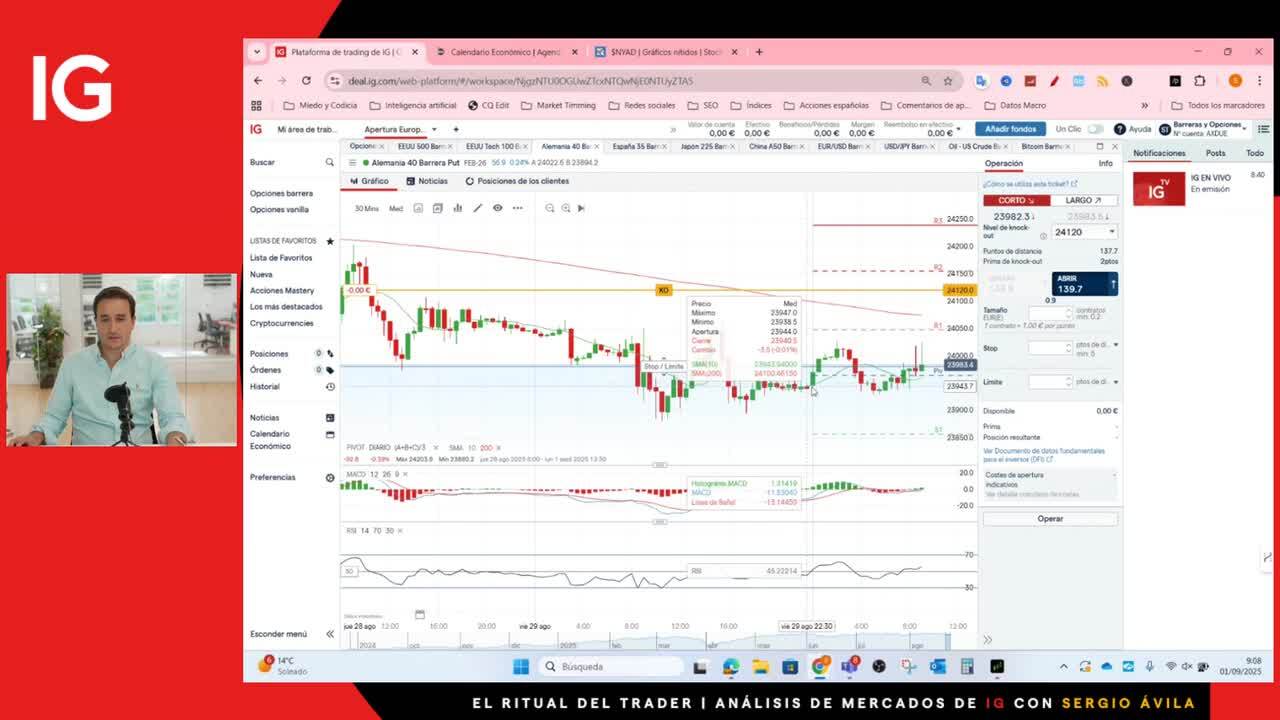Click the ABRIR 139.7 price button
Image resolution: width=1280 pixels, height=720 pixels.
point(1084,284)
